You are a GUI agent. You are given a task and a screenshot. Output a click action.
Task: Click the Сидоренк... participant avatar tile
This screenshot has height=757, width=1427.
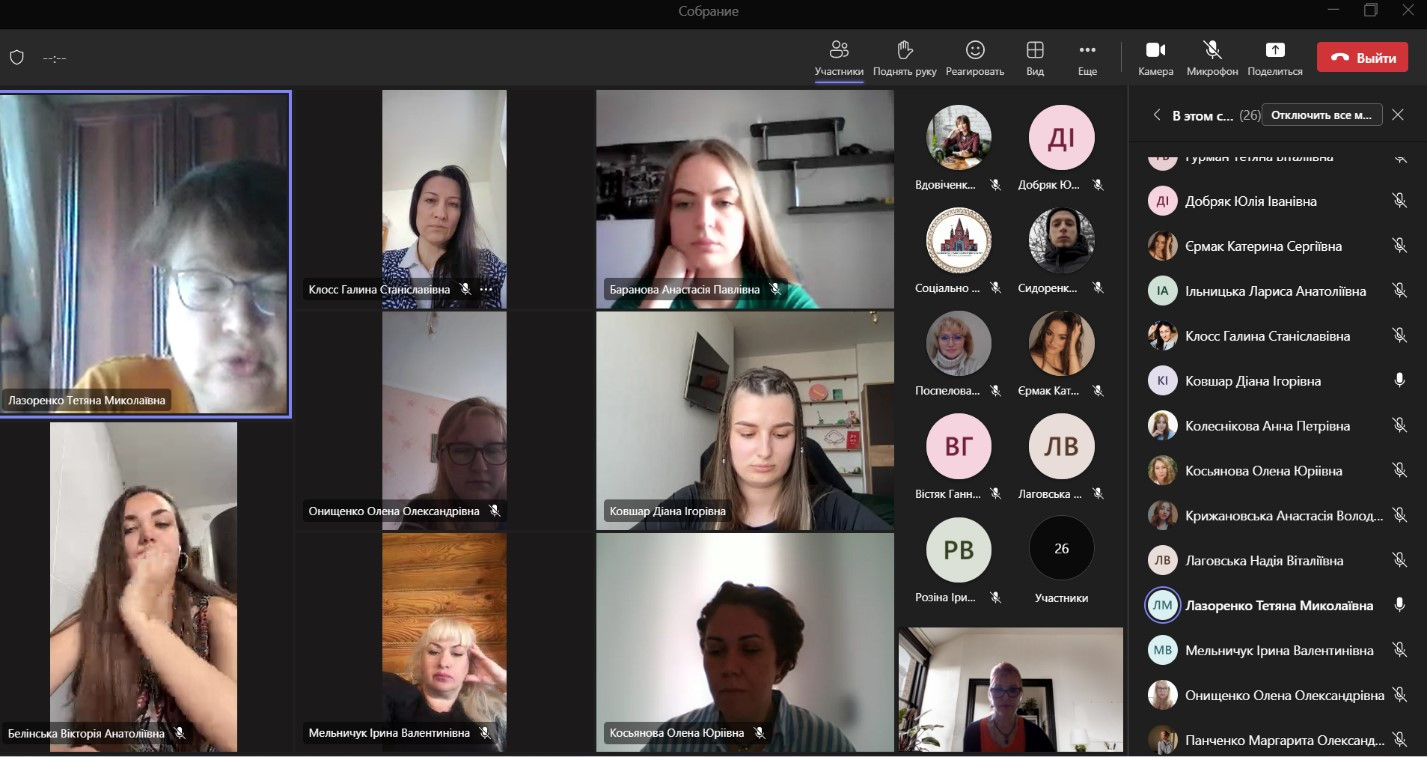(x=1061, y=240)
